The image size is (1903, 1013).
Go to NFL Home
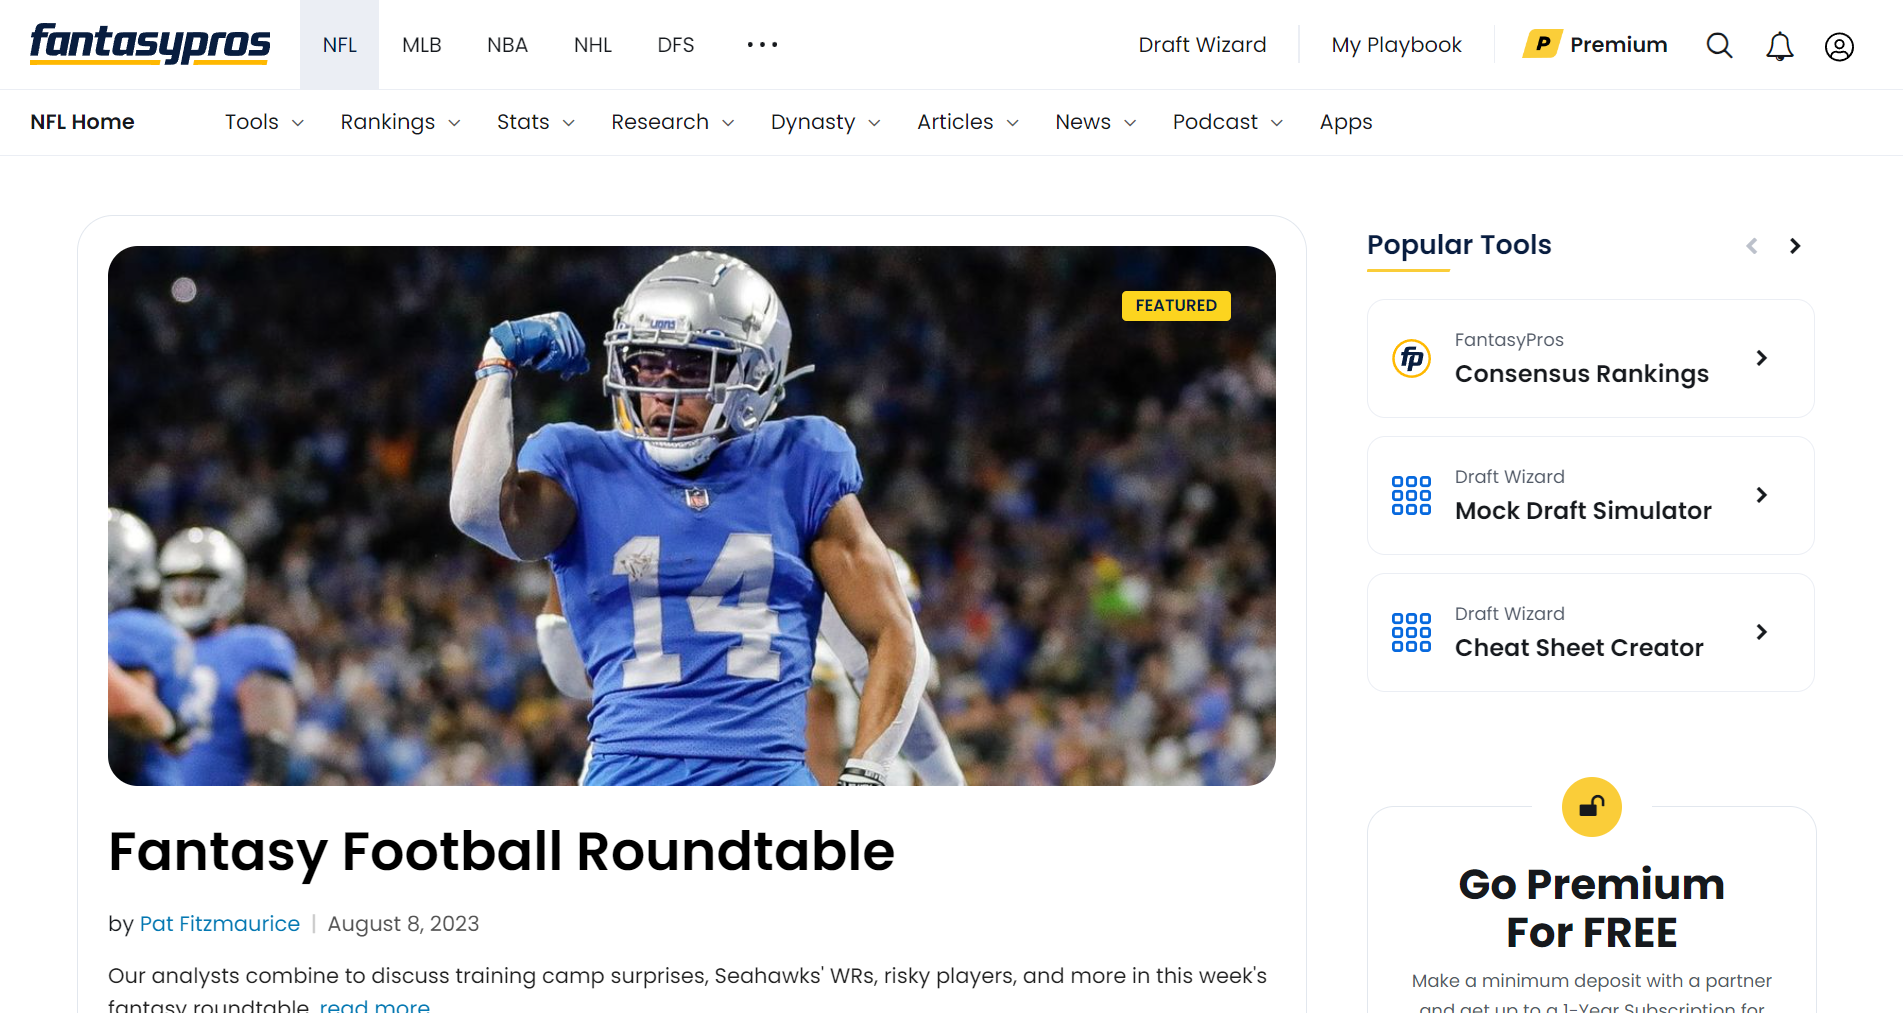[x=82, y=122]
